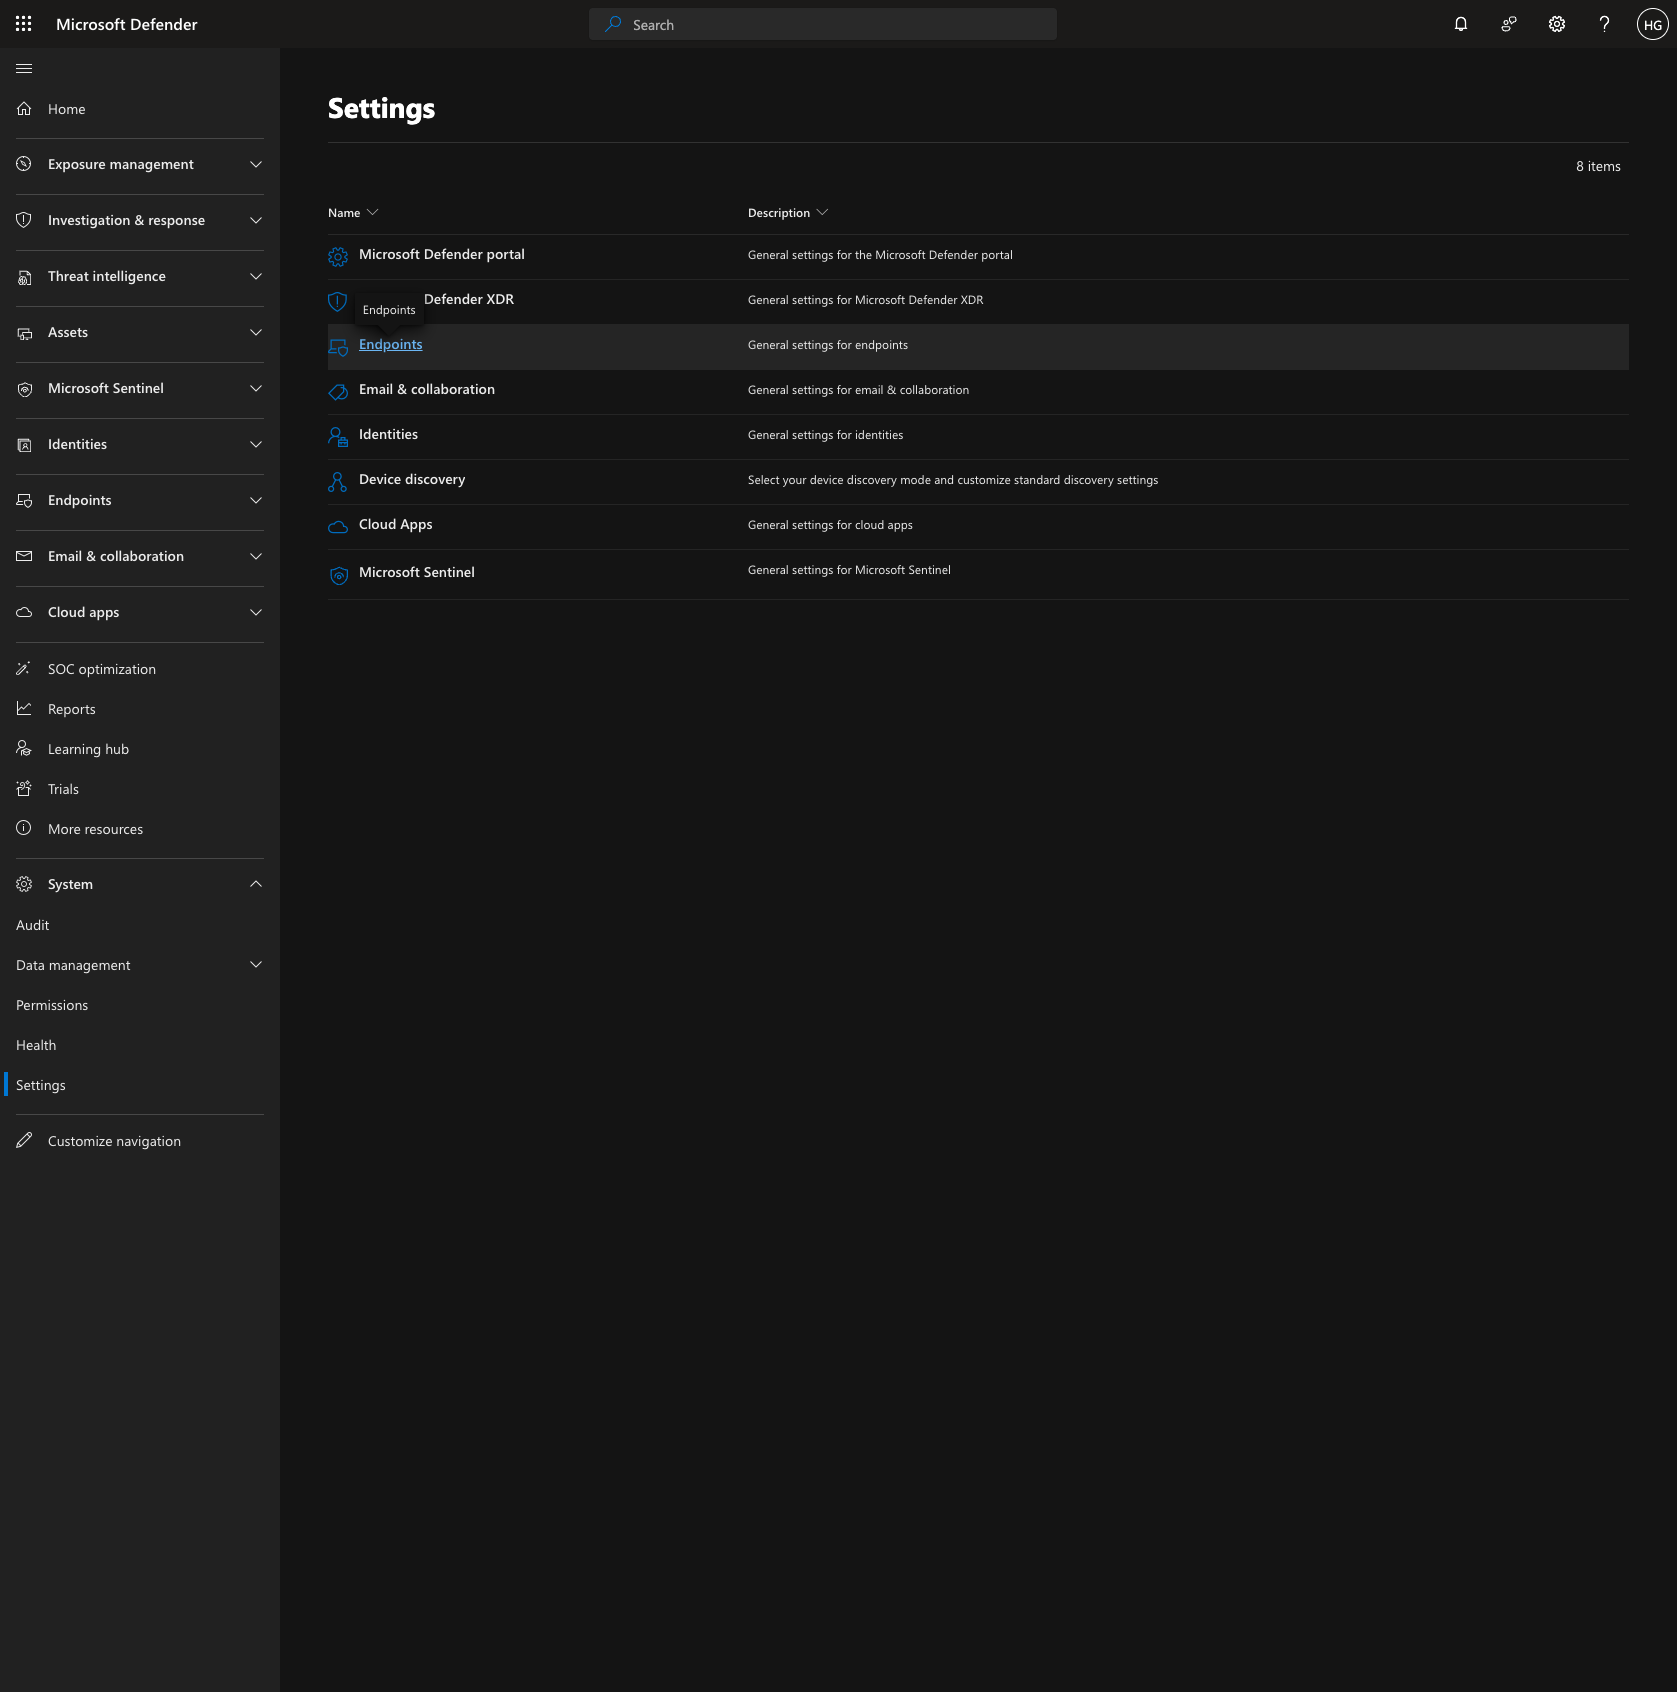Go to Reports in navigation
This screenshot has width=1677, height=1692.
pyautogui.click(x=72, y=709)
